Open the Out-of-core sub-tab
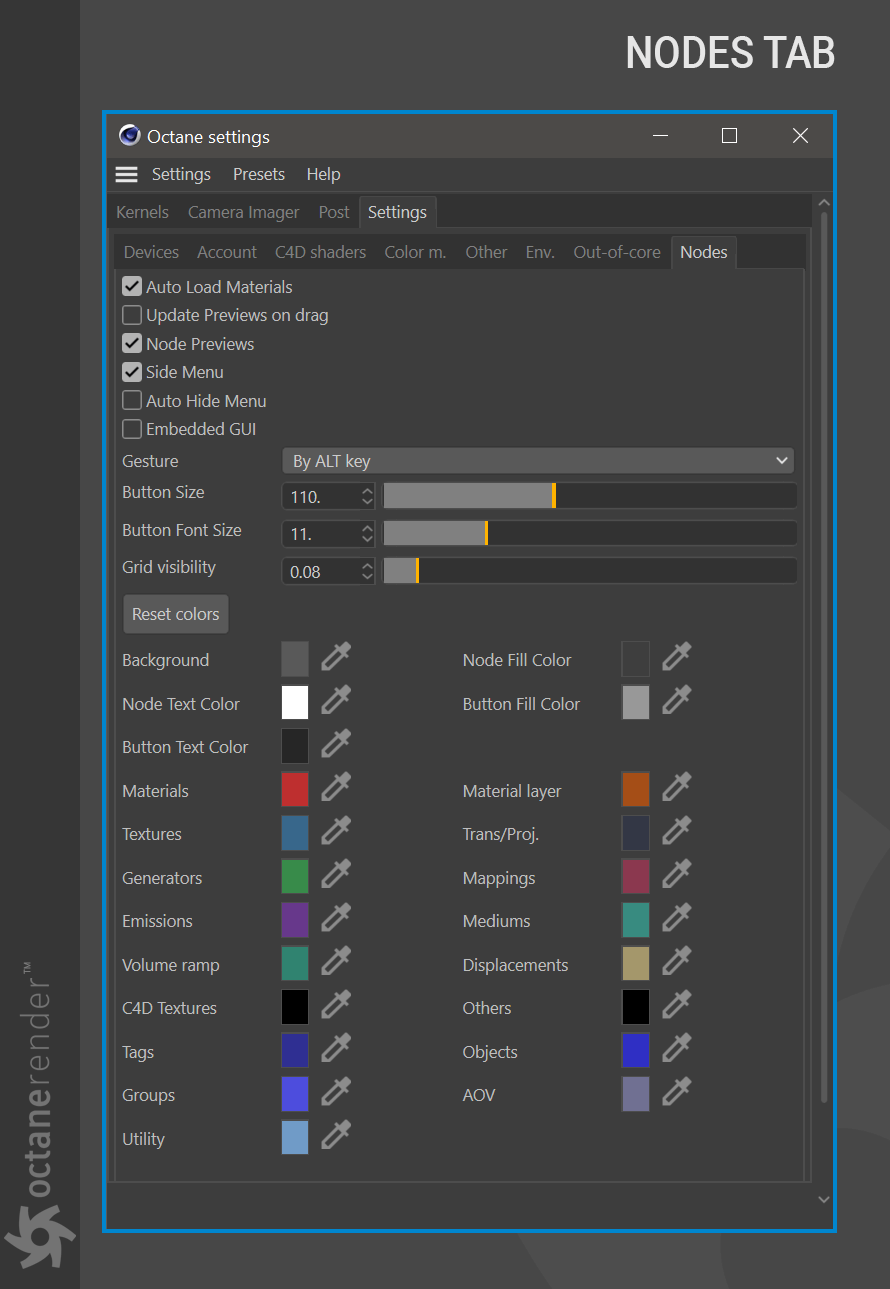The image size is (890, 1289). tap(617, 252)
